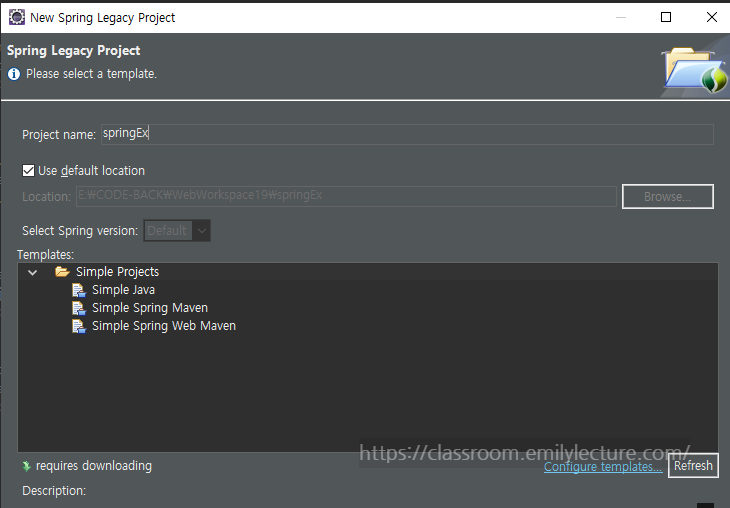Click the 'Templates:' label
The image size is (730, 508).
(46, 255)
